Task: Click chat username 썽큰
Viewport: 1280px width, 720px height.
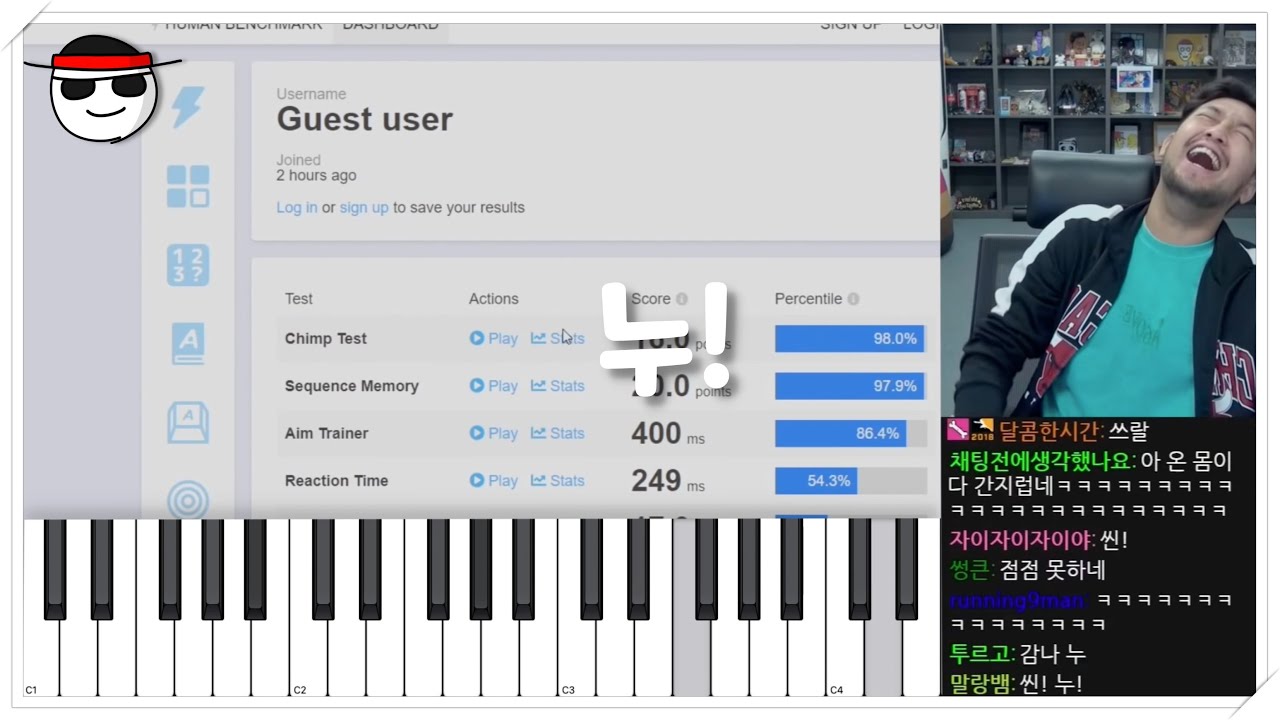Action: (969, 571)
